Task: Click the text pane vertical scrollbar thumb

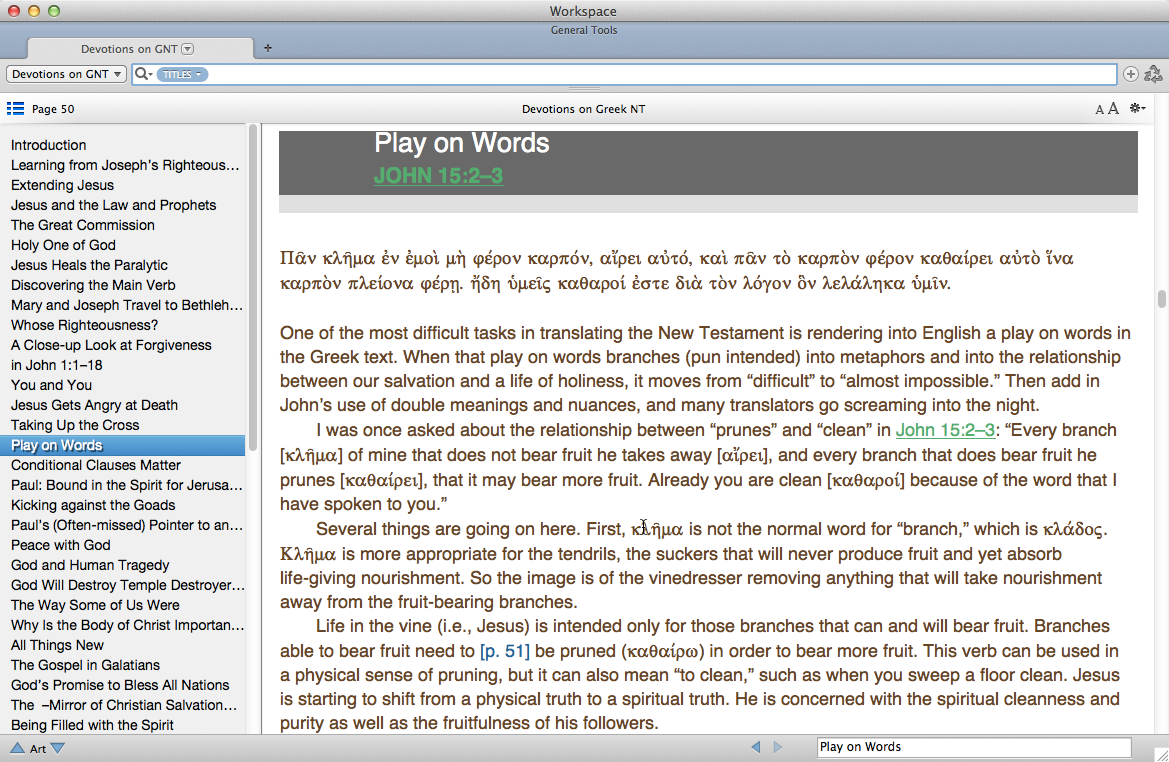Action: pyautogui.click(x=1161, y=298)
